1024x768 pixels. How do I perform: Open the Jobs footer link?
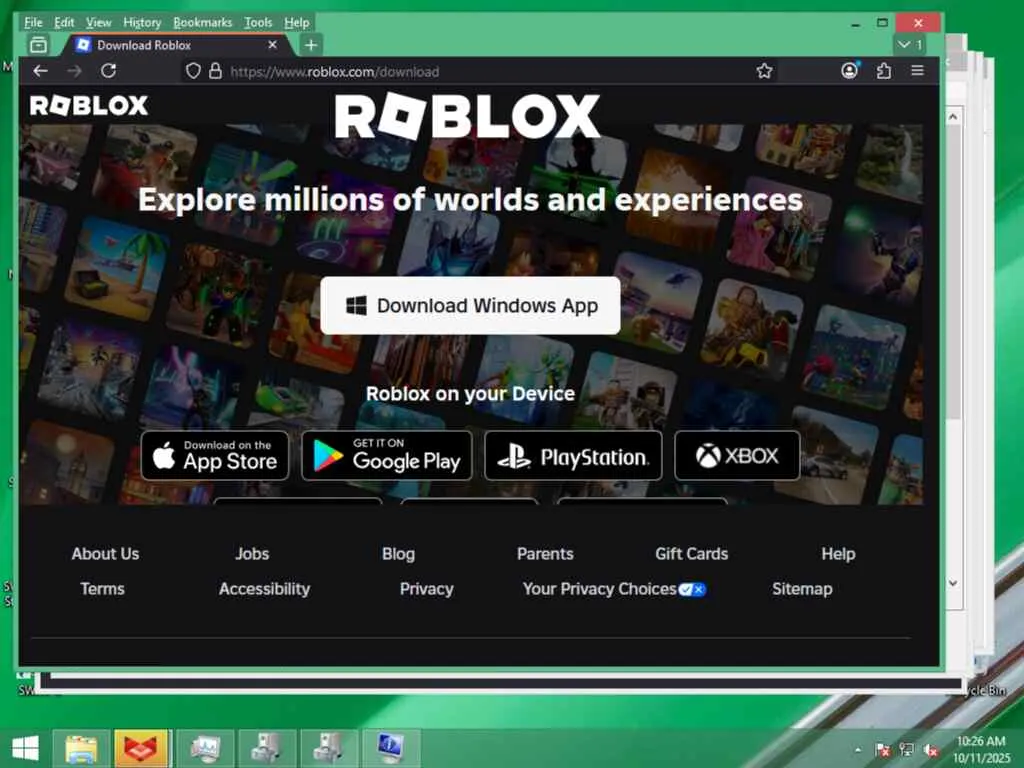[x=252, y=554]
